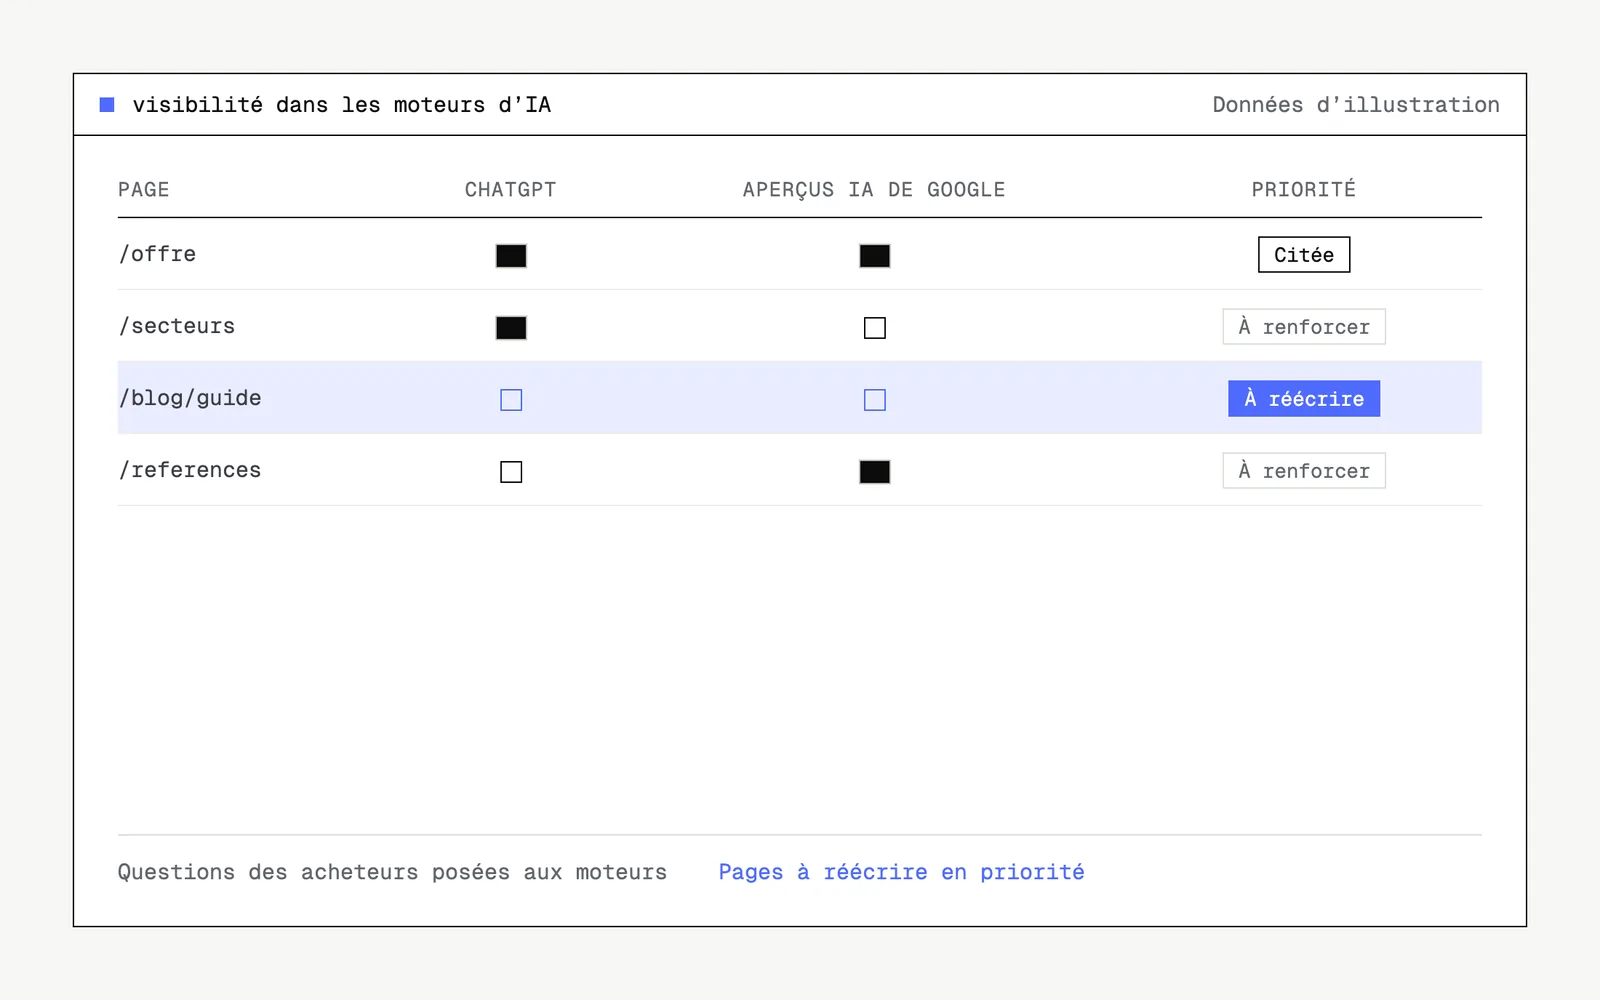Open Questions des acheteurs posées aux moteurs tab
The height and width of the screenshot is (1000, 1600).
coord(392,872)
